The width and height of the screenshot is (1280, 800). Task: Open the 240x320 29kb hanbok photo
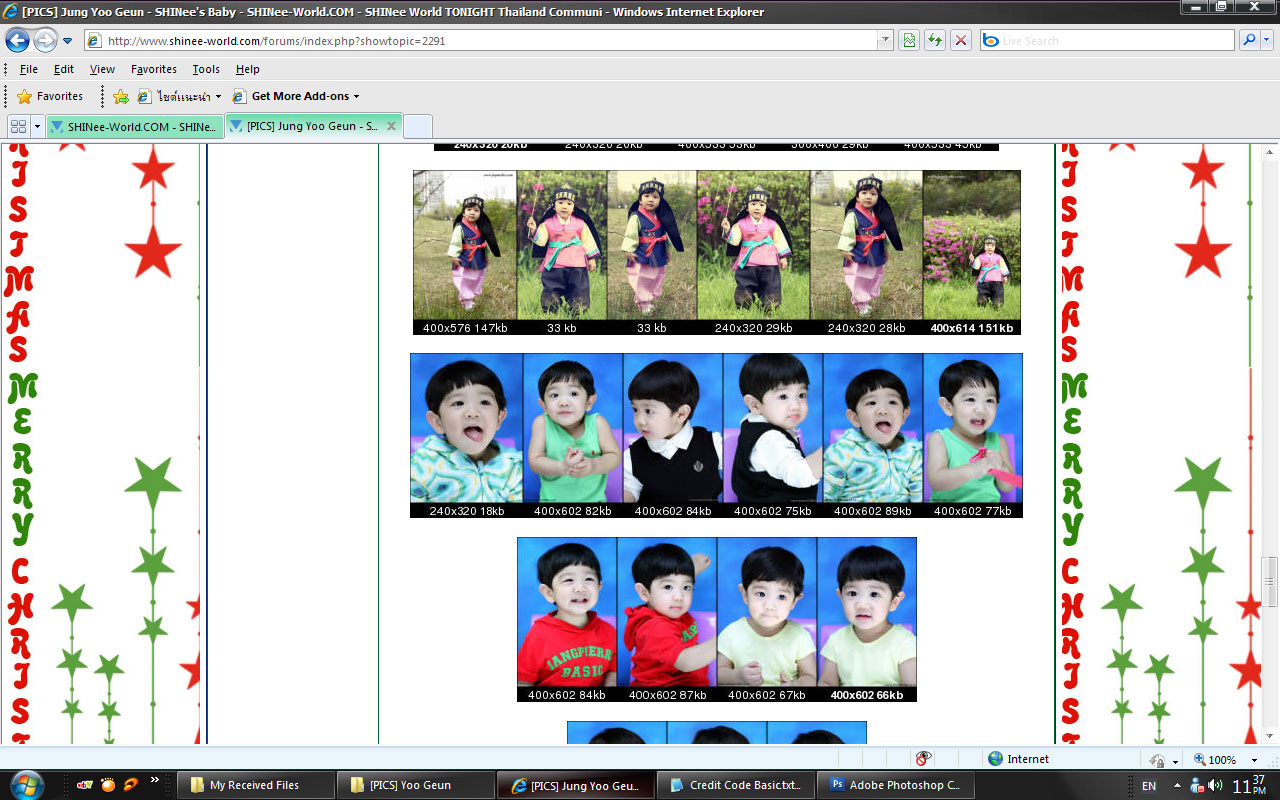click(754, 252)
